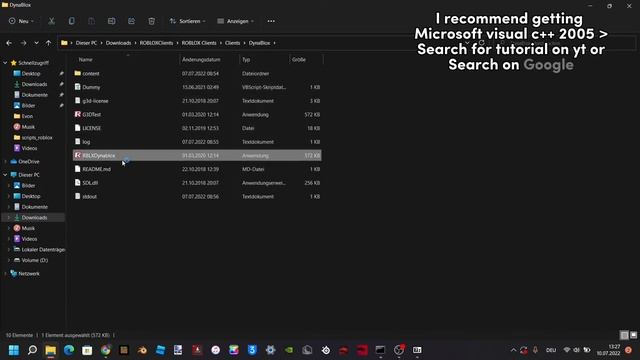Go up one folder level
Viewport: 640px width, 360px height.
[49, 43]
